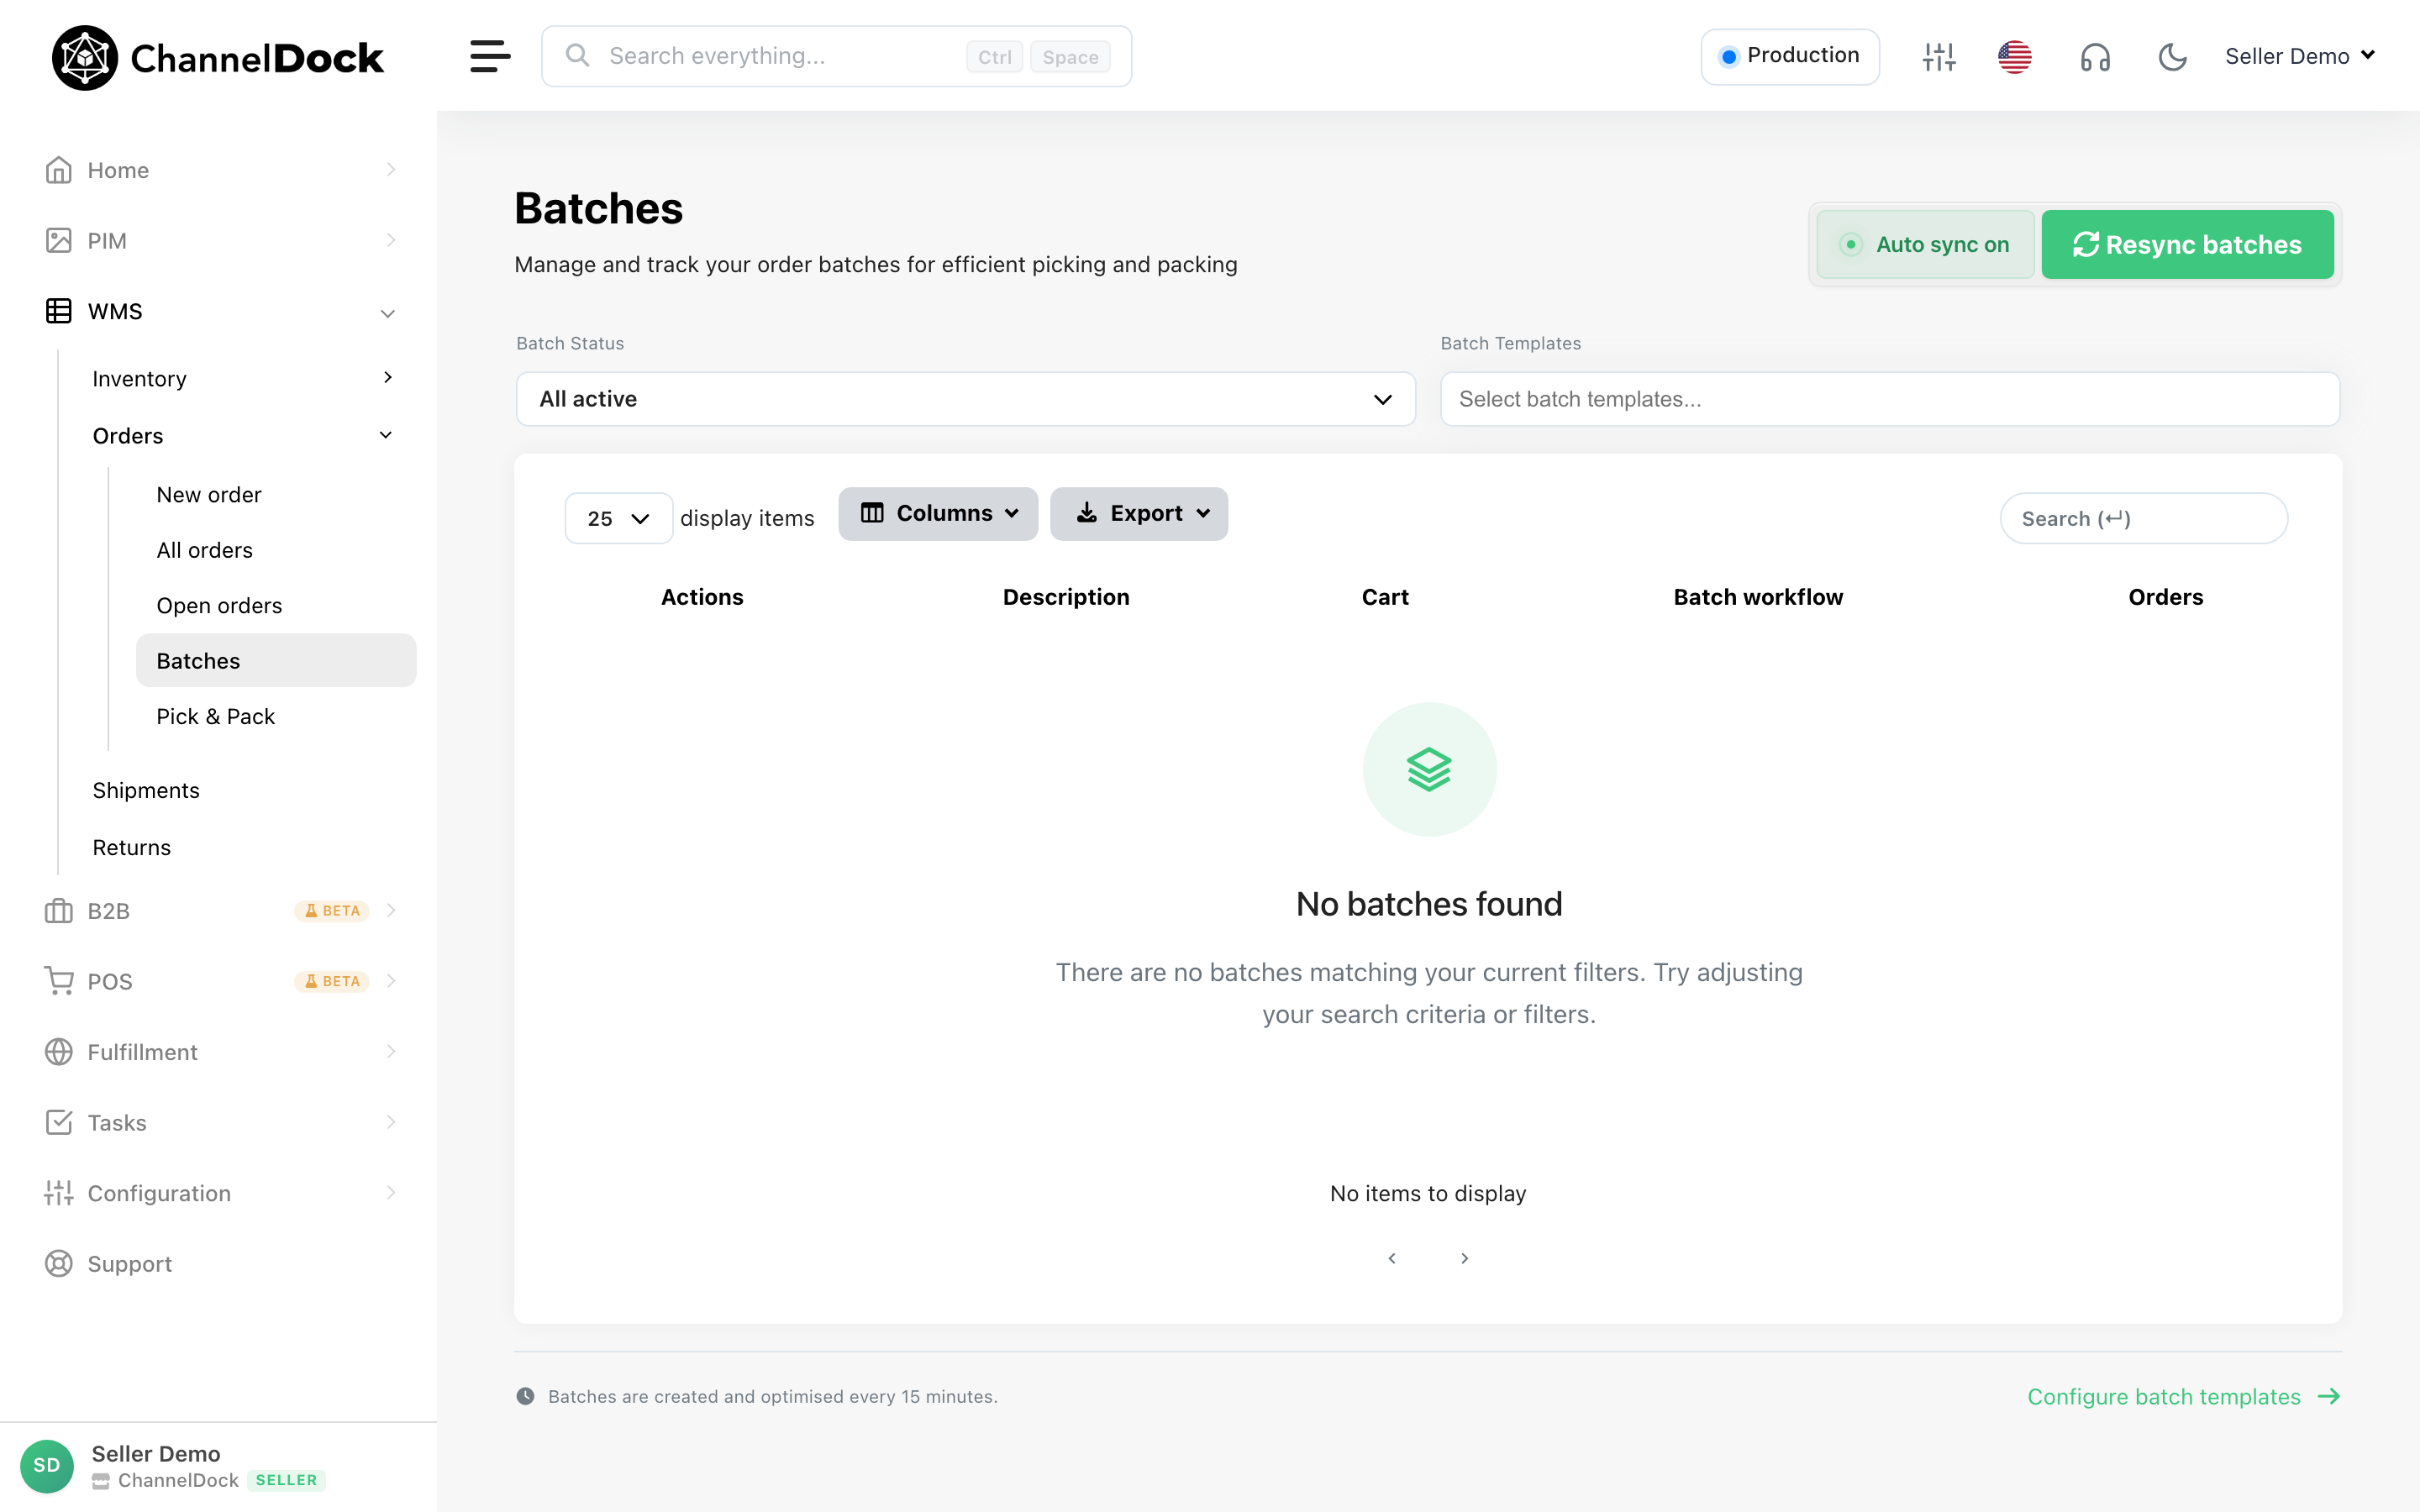Open the Batch Status dropdown
The image size is (2420, 1512).
pyautogui.click(x=965, y=399)
